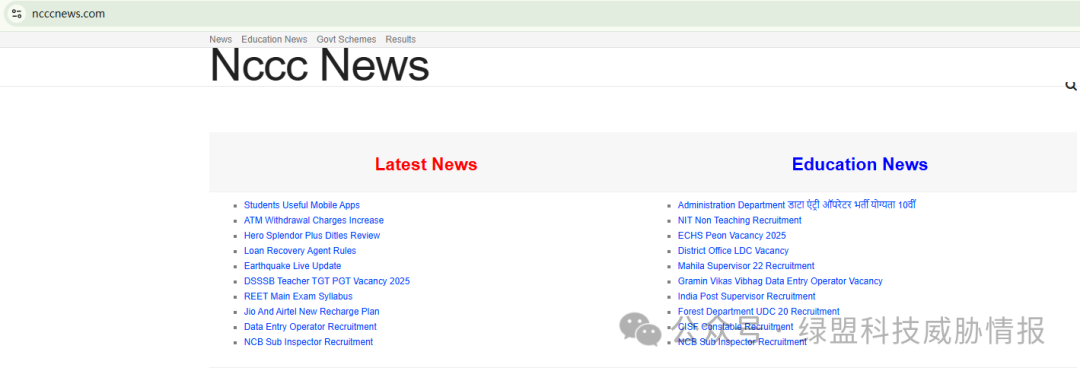Open Data Entry Operator Recruitment link
Viewport: 1080px width, 374px height.
click(x=310, y=326)
